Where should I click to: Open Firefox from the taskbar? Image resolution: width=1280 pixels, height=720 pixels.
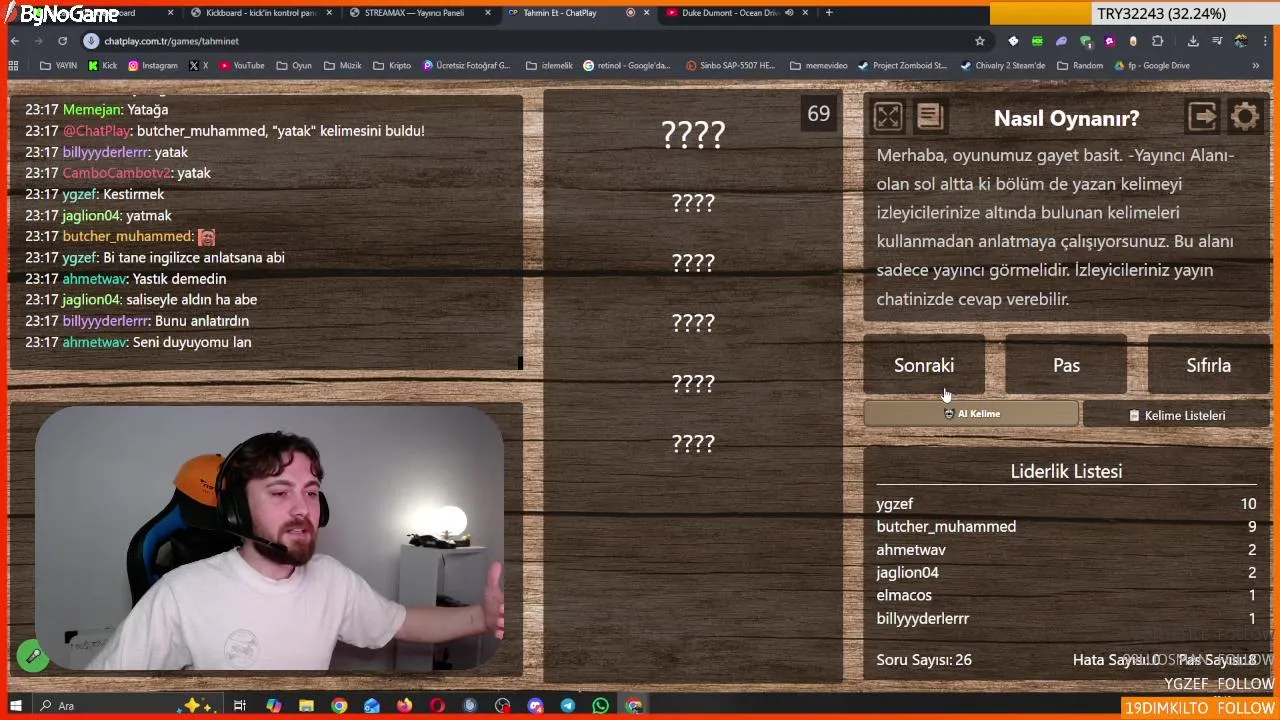click(404, 706)
